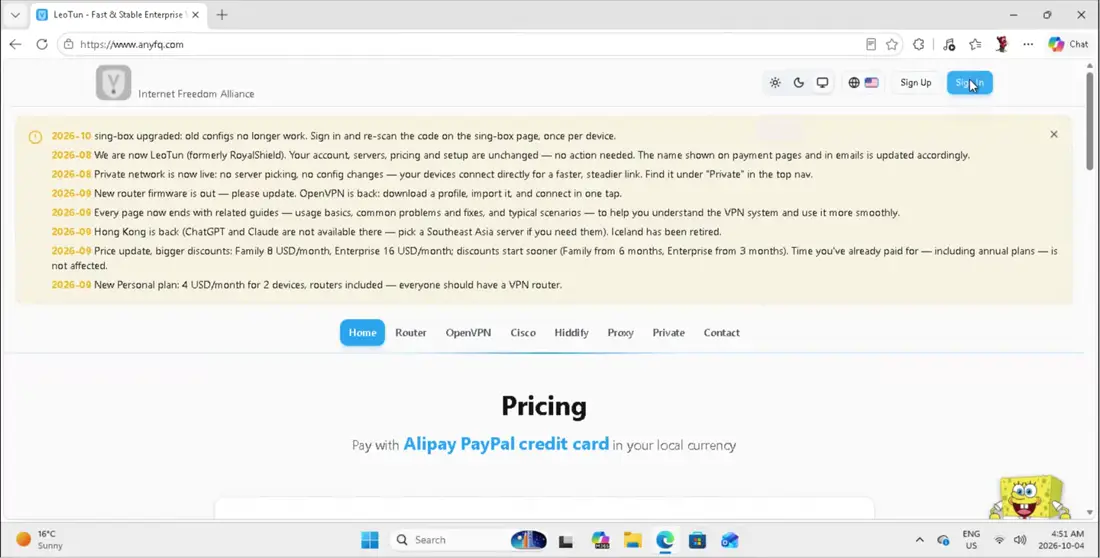Open File Explorer from taskbar
The image size is (1100, 558).
tap(633, 540)
